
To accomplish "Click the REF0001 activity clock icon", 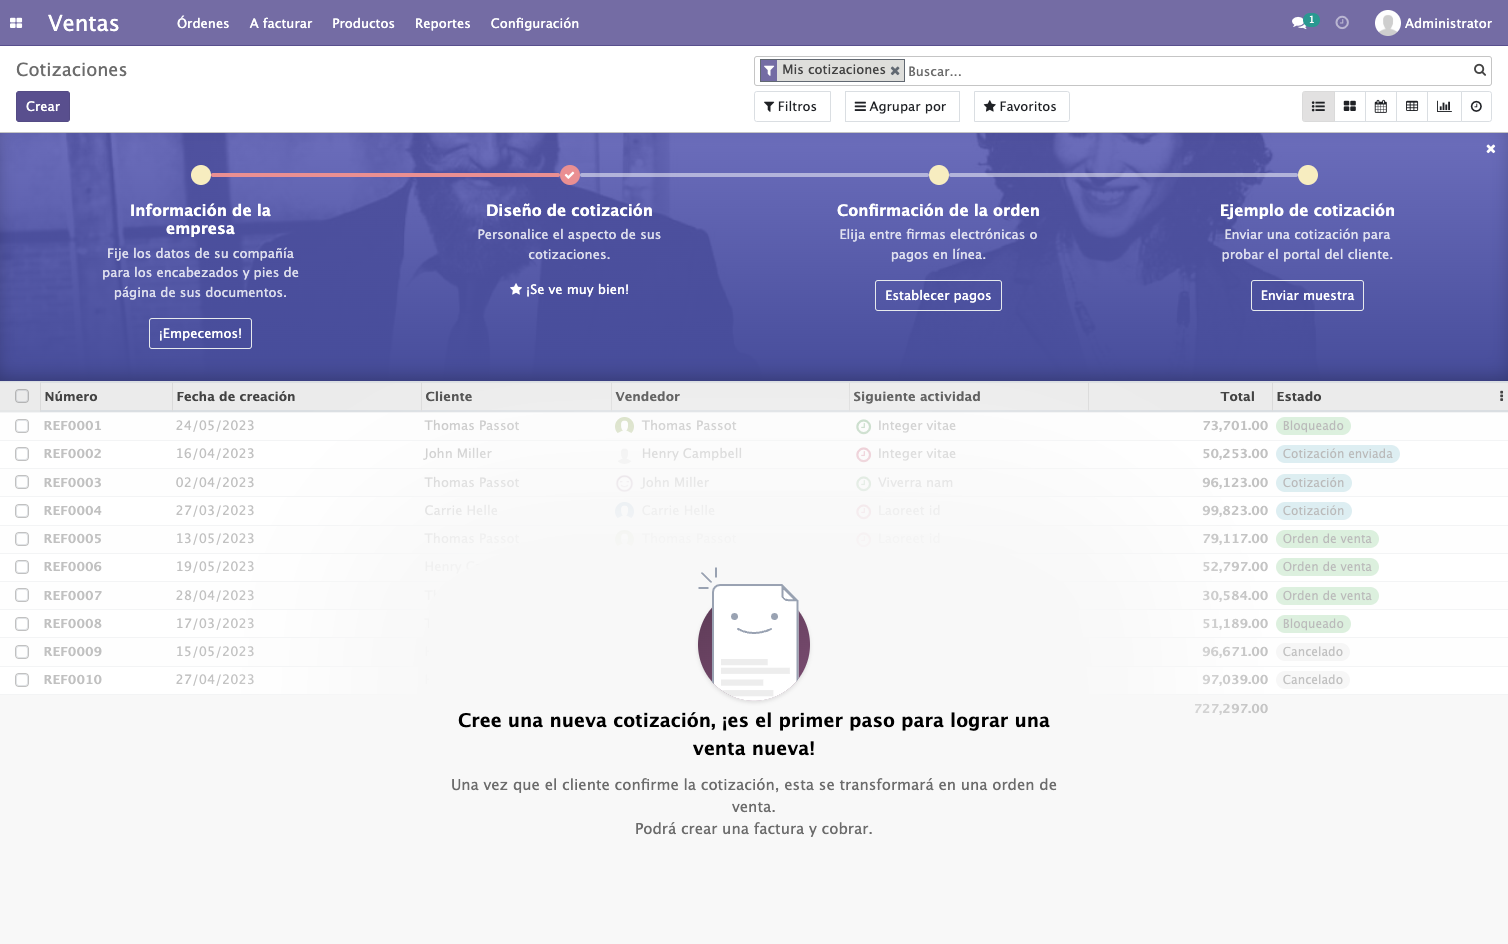I will pos(863,426).
